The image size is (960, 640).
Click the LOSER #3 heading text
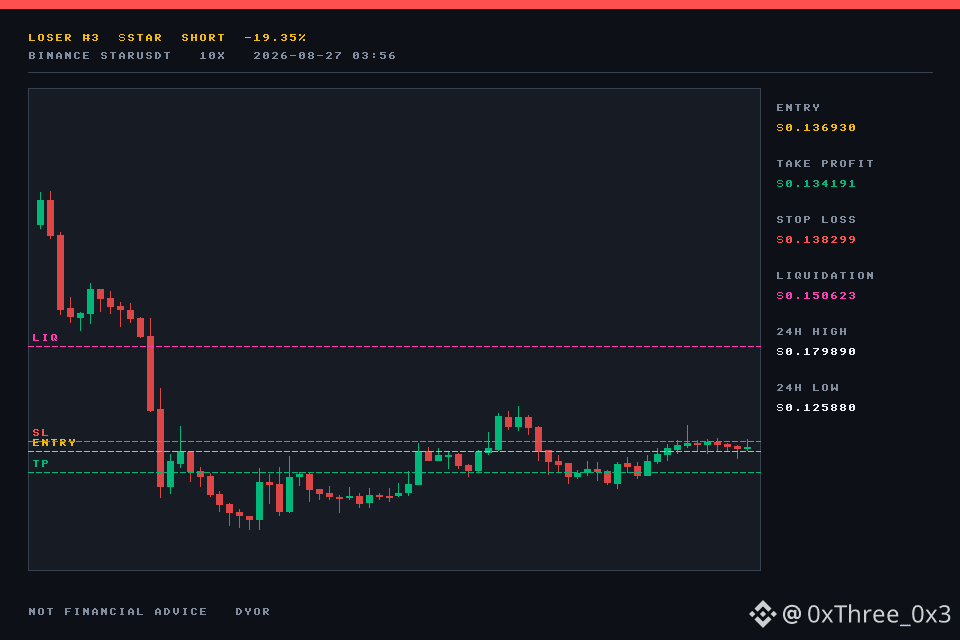64,38
